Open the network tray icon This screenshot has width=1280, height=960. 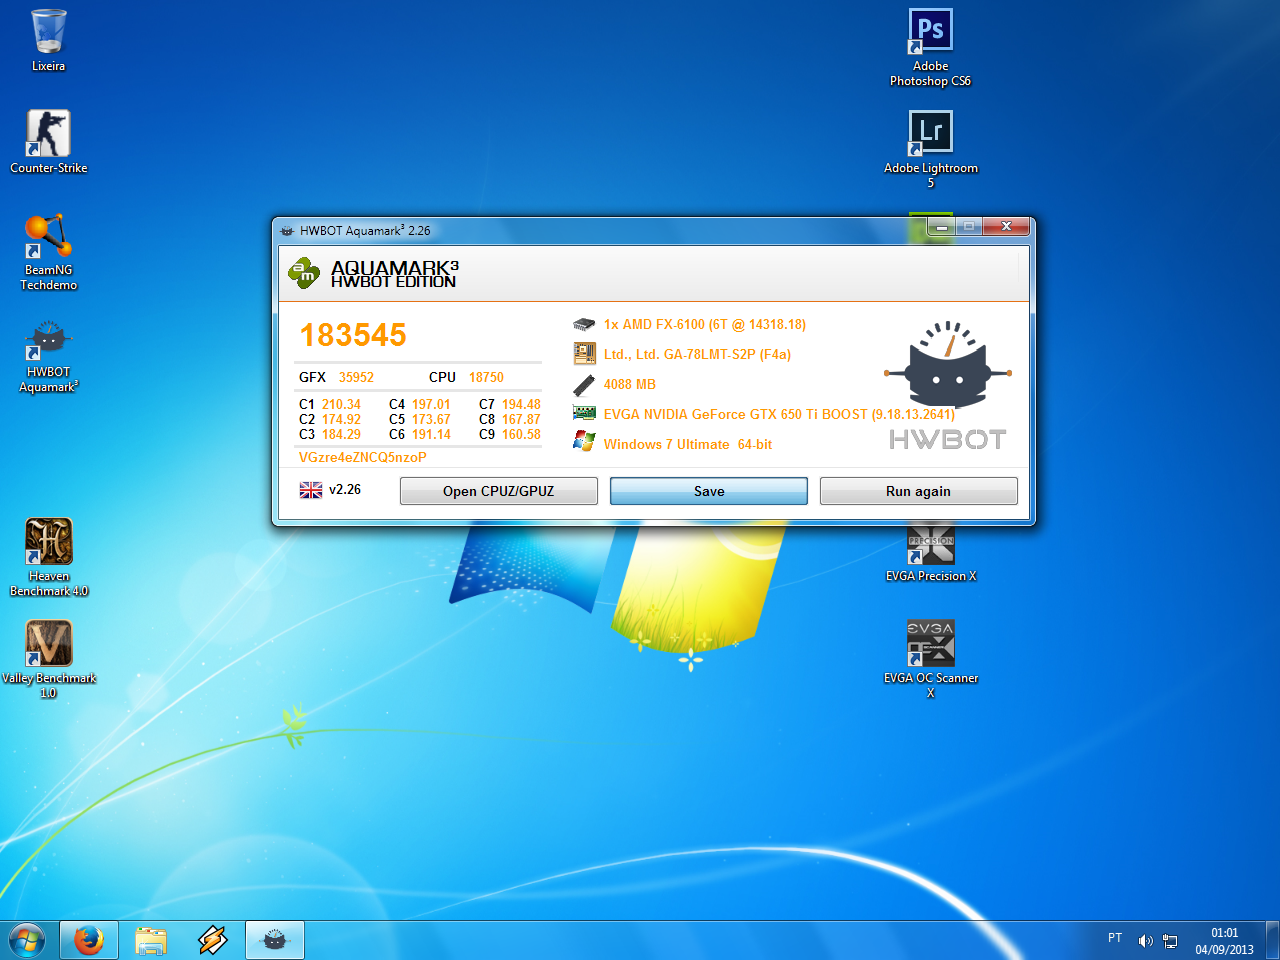(1170, 941)
